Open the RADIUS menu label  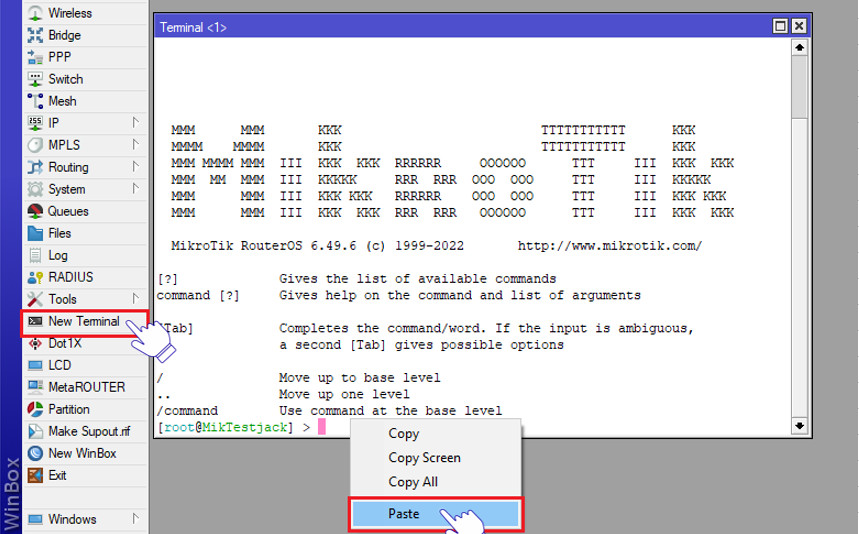click(x=71, y=277)
